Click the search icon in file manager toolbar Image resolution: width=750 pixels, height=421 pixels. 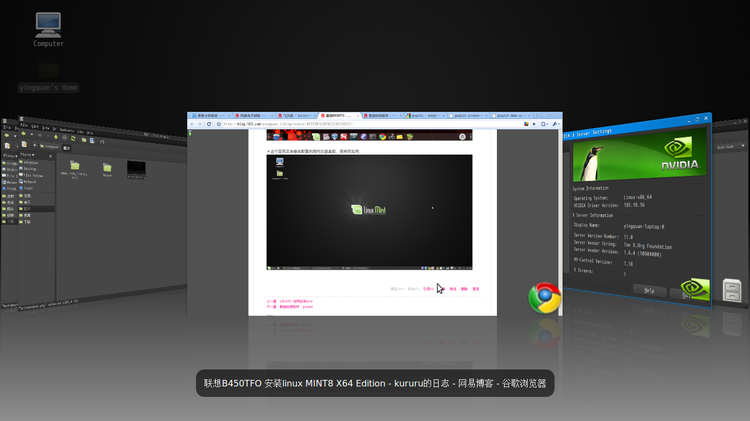coord(102,142)
